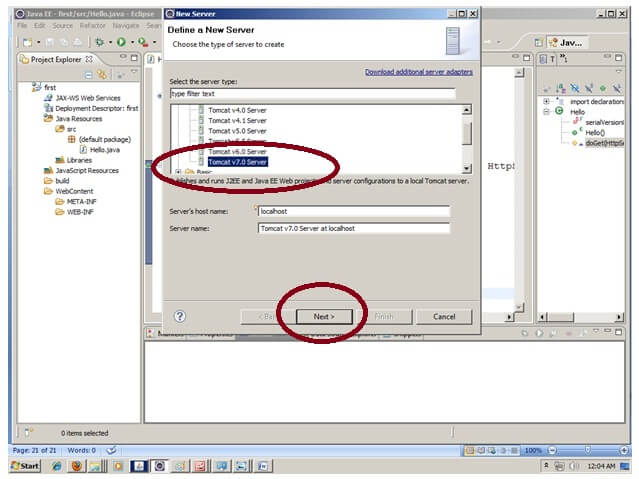Click the Server name text field

pos(354,228)
